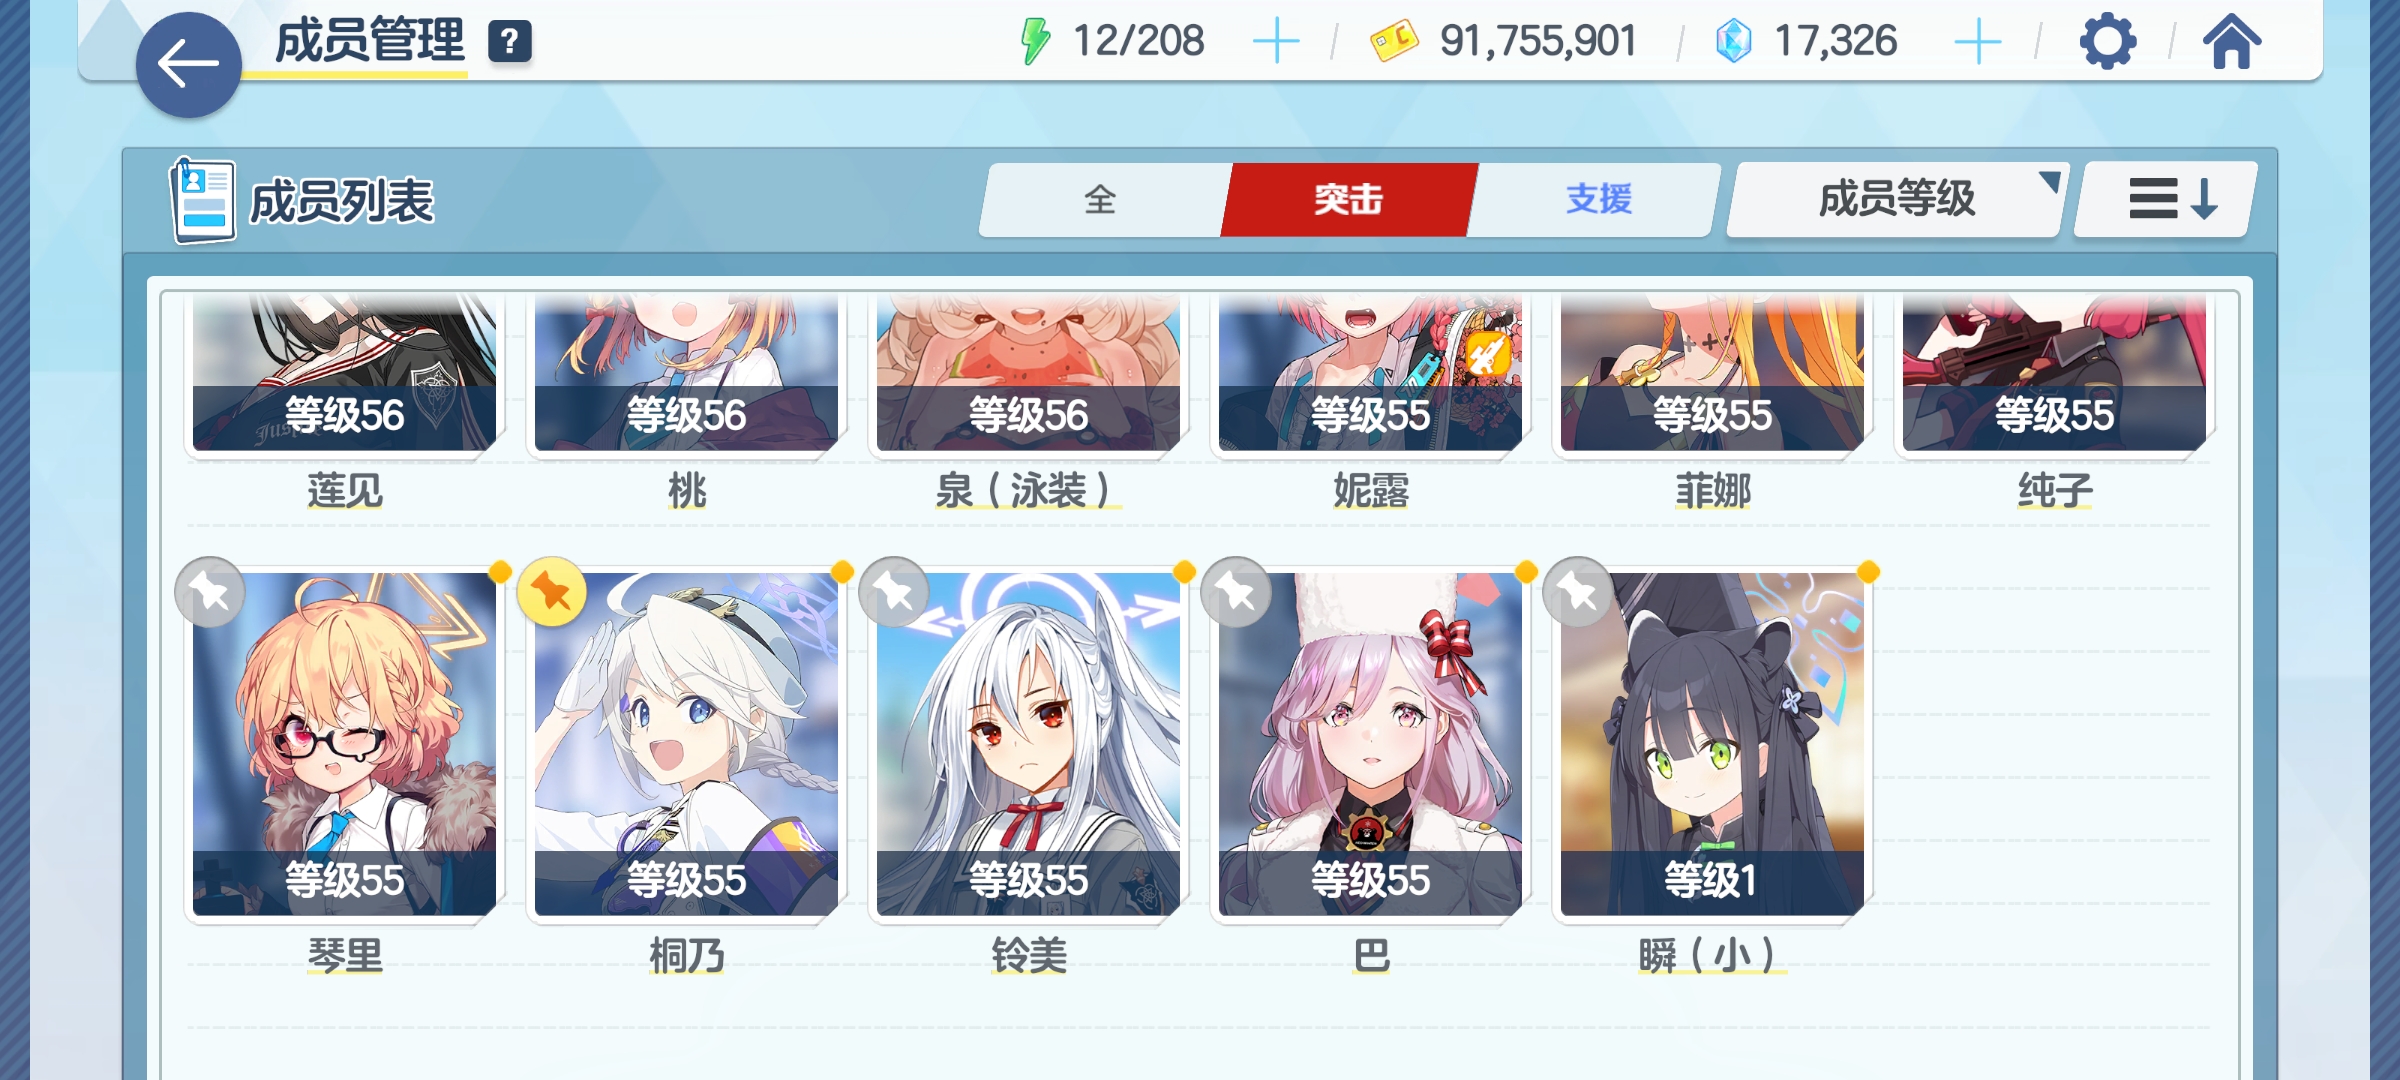Add energy with plus next to 12/208
This screenshot has height=1080, width=2400.
pyautogui.click(x=1276, y=42)
